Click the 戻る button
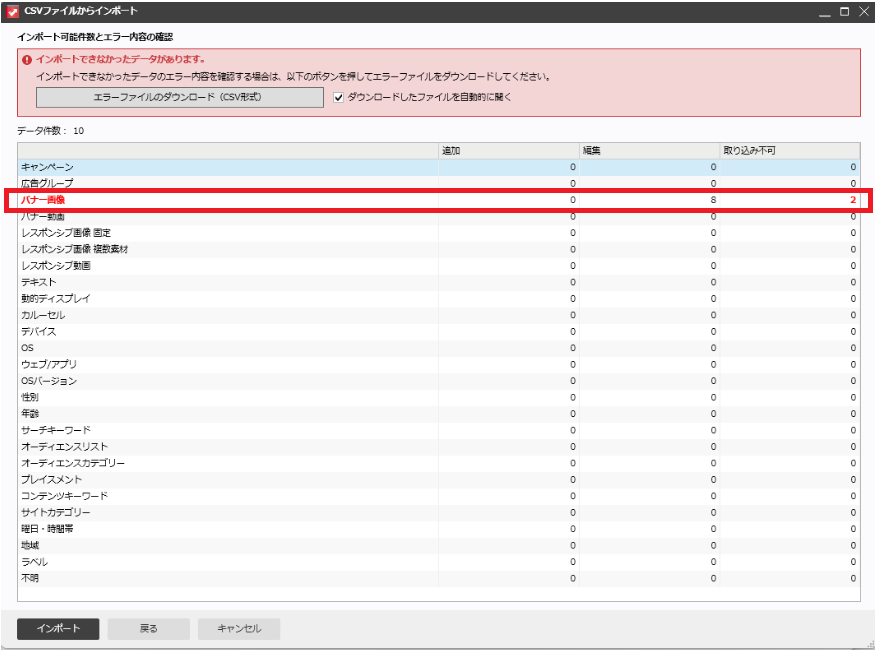 tap(148, 629)
